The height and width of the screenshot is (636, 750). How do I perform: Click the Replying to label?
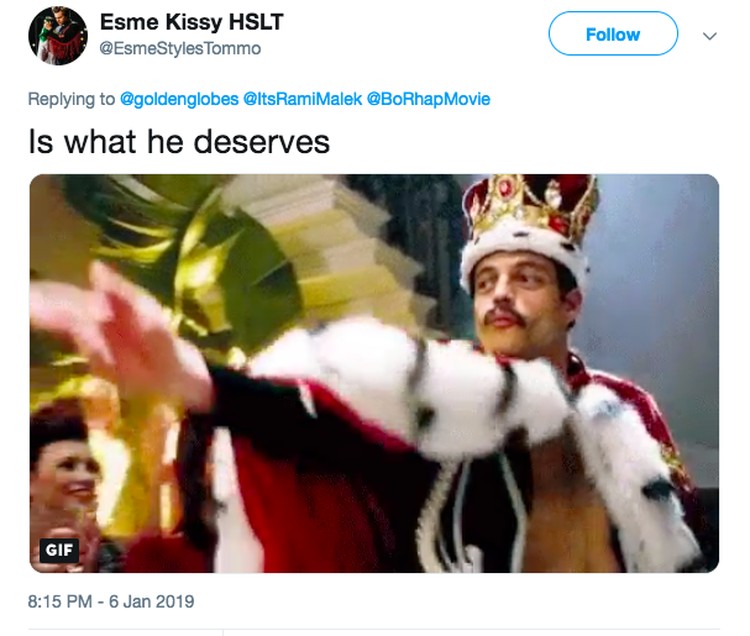(x=71, y=99)
